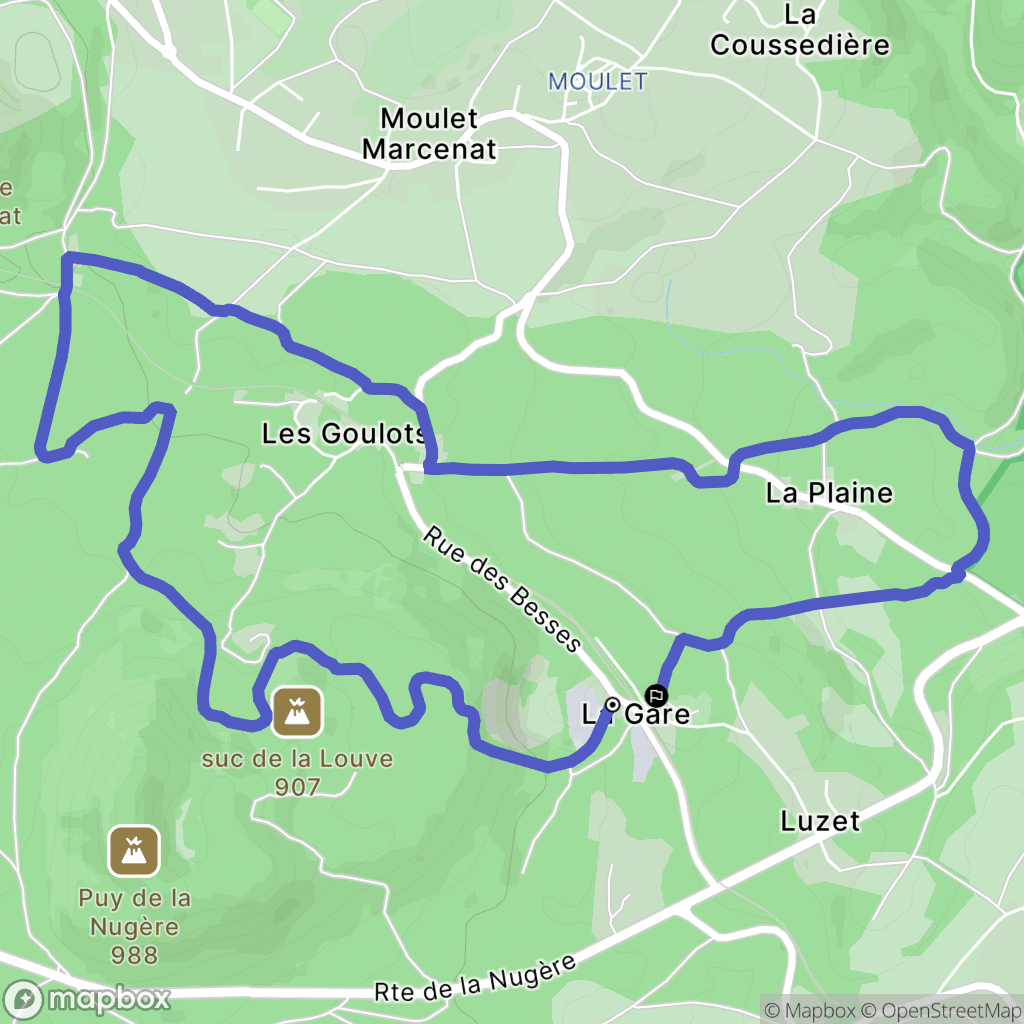The width and height of the screenshot is (1024, 1024).
Task: Open the Mapbox logo
Action: tap(86, 999)
